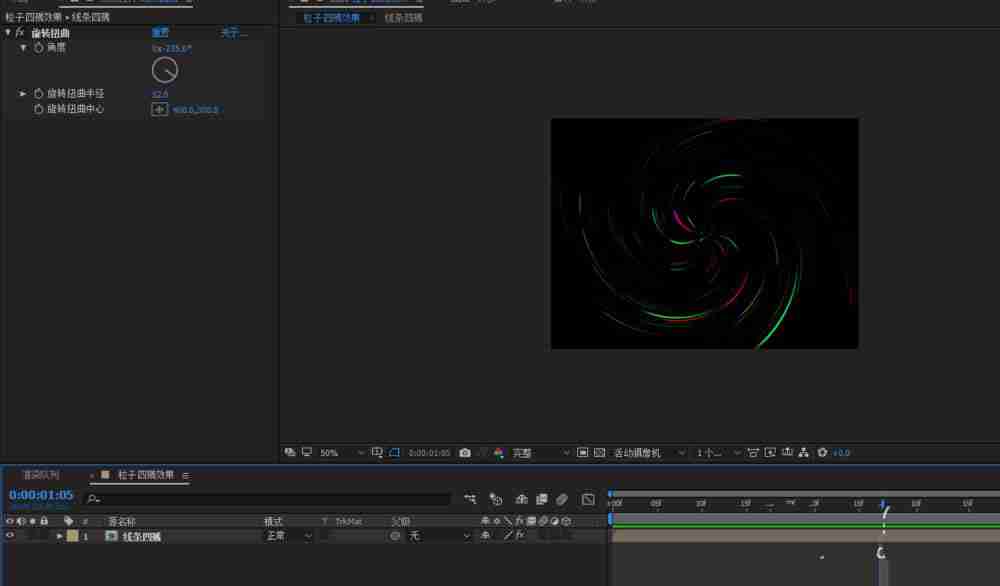Click the snapshot camera icon in viewer
This screenshot has width=1000, height=586.
464,453
